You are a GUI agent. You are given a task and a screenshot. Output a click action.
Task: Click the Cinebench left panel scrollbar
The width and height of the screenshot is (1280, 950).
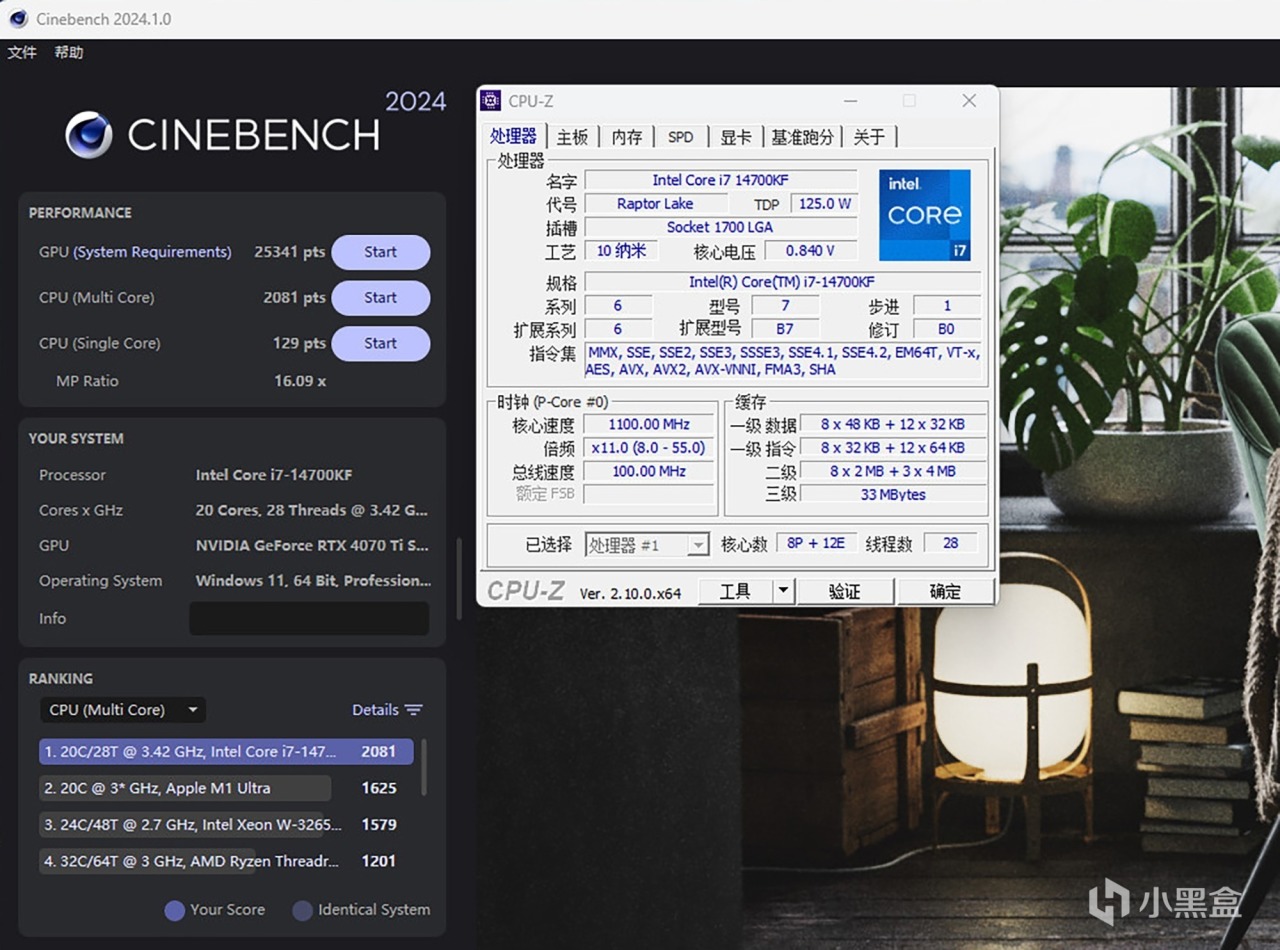[x=459, y=580]
